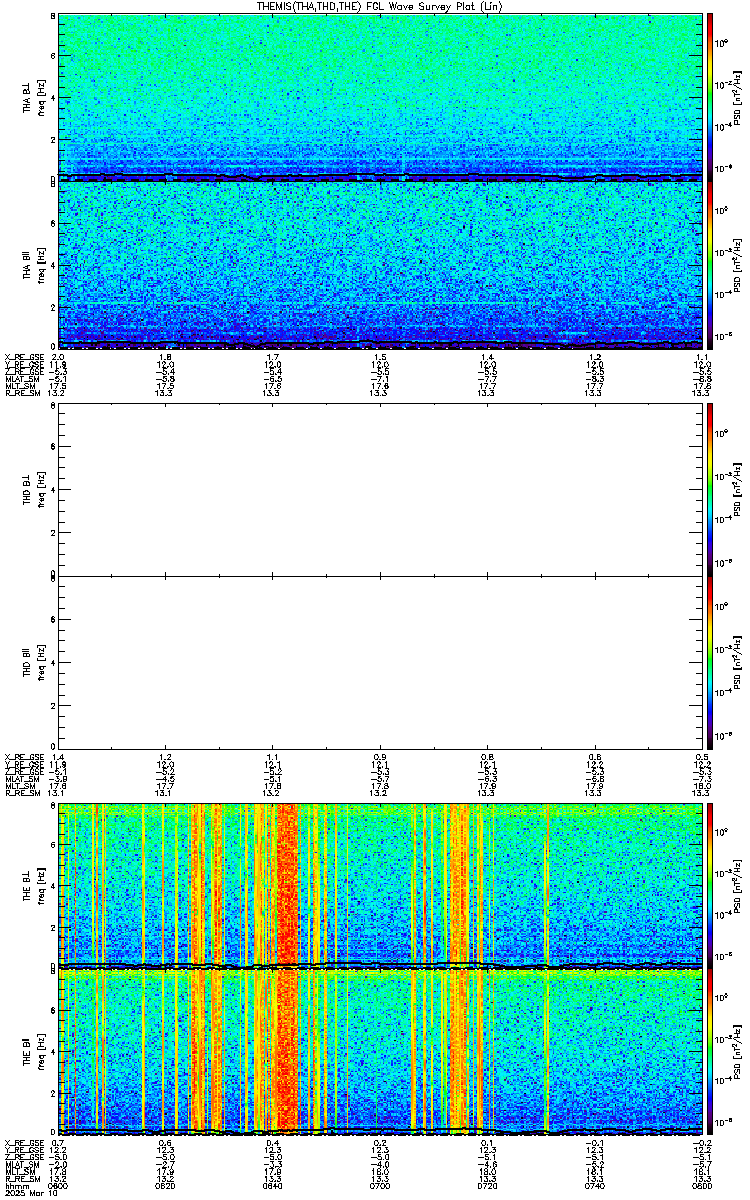Click the "hhmm" time axis label

click(x=15, y=1185)
